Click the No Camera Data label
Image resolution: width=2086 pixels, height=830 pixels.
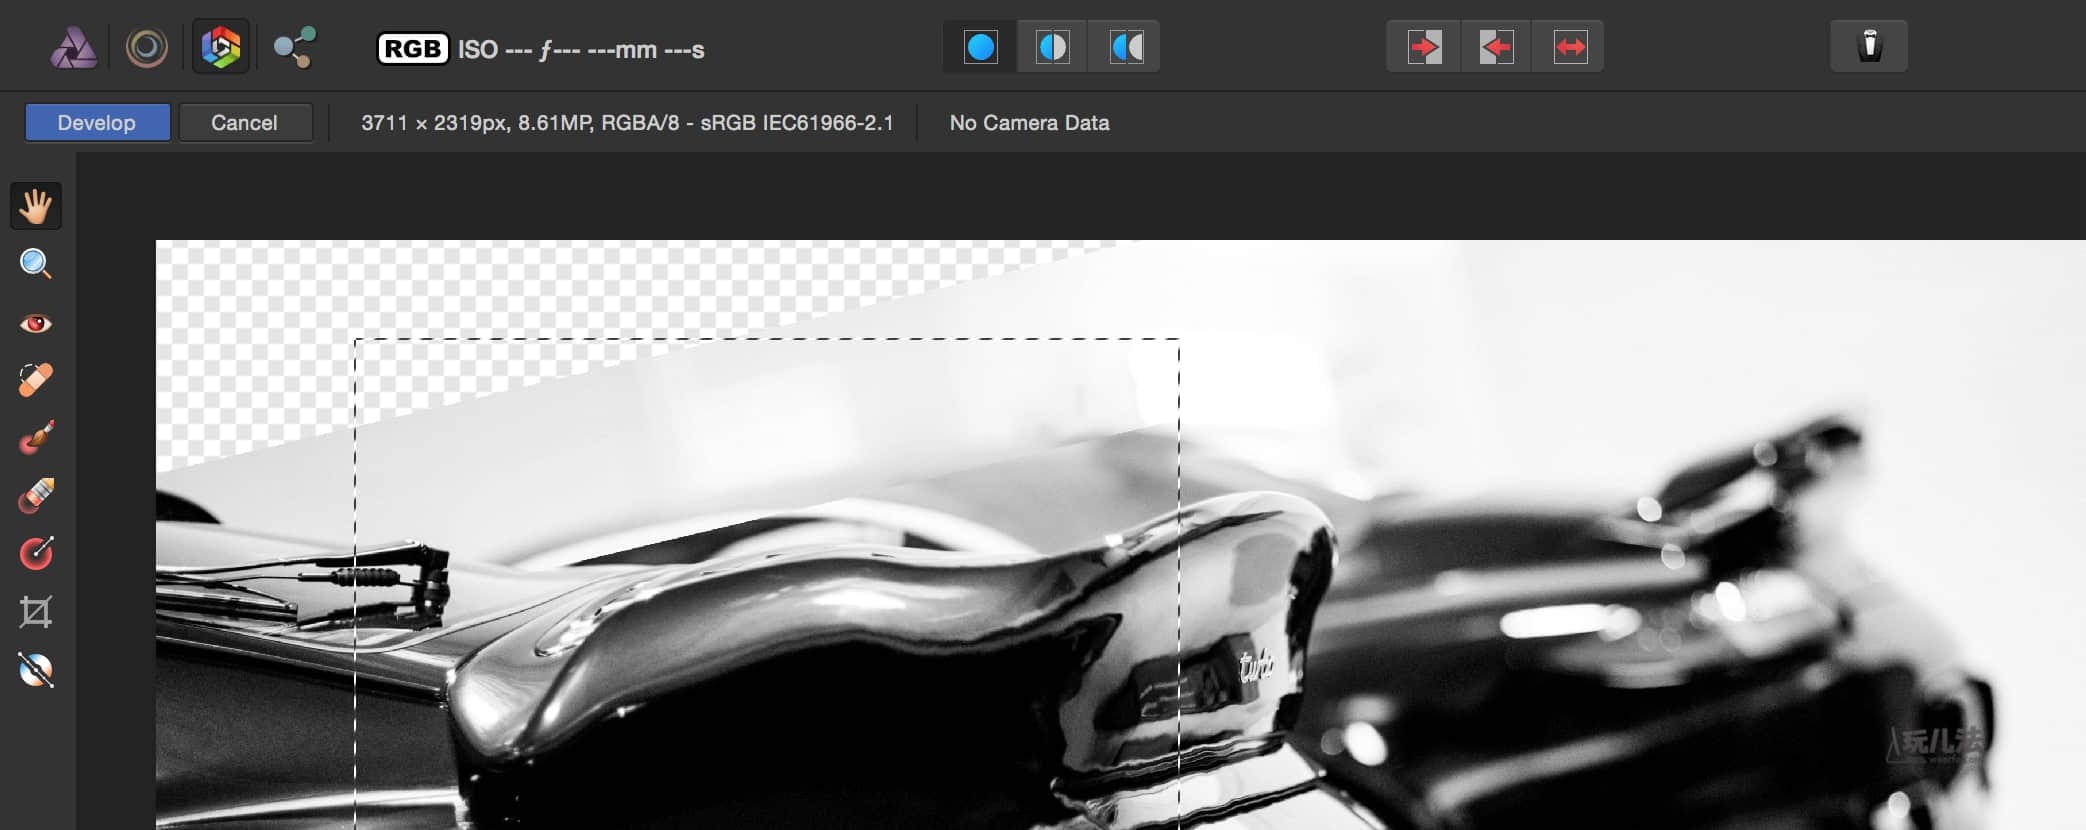pos(1029,123)
